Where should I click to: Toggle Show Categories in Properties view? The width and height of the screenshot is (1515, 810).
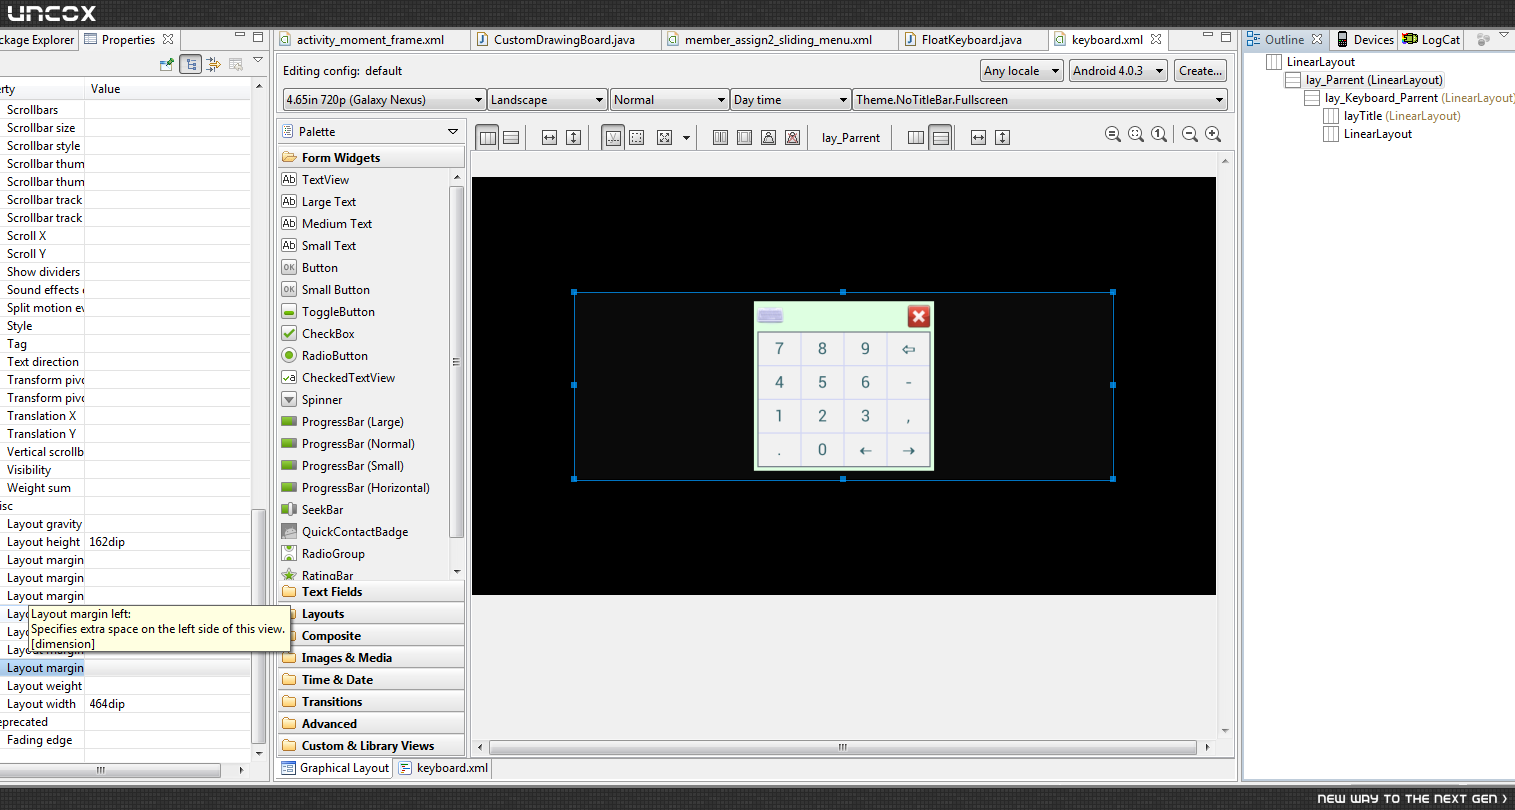click(x=190, y=64)
